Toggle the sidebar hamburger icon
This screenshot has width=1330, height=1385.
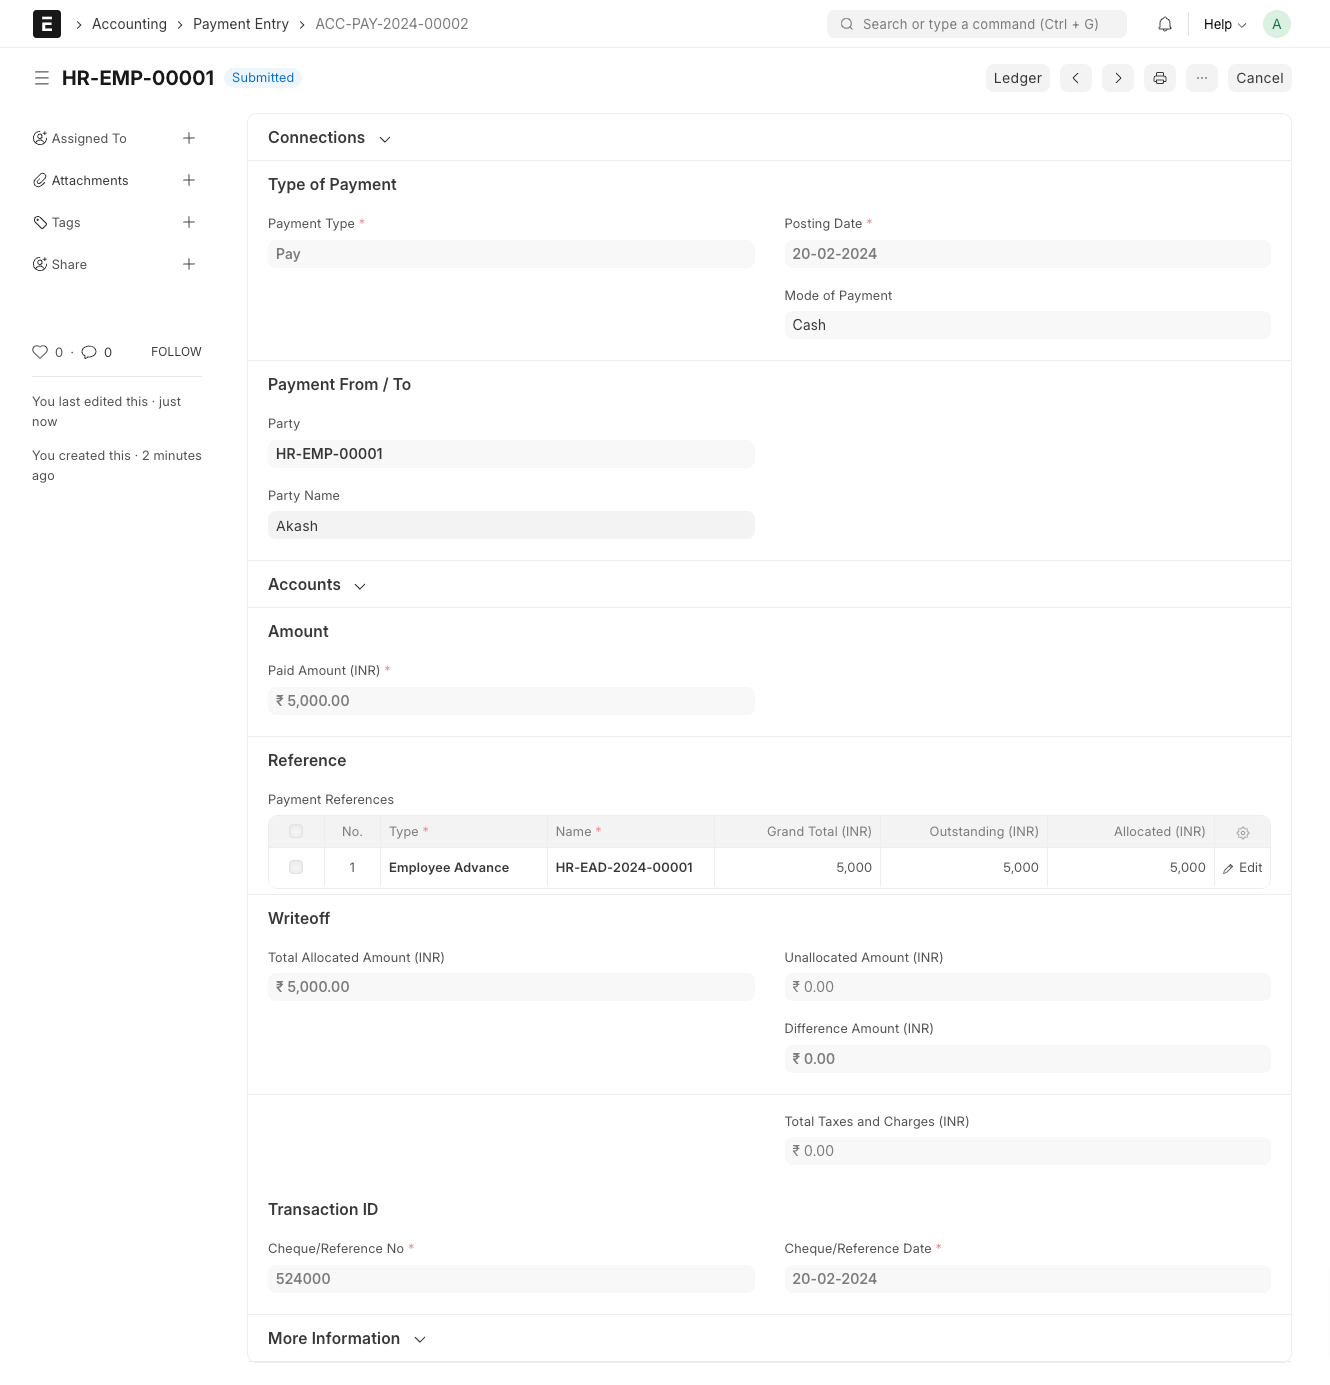coord(42,78)
